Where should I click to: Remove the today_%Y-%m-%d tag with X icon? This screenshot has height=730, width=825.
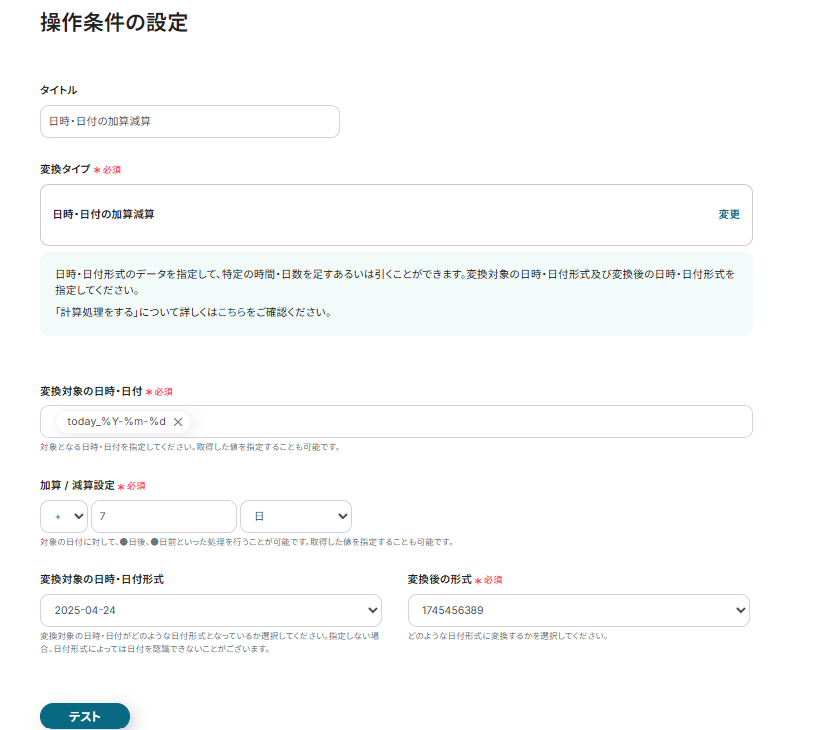pyautogui.click(x=178, y=422)
